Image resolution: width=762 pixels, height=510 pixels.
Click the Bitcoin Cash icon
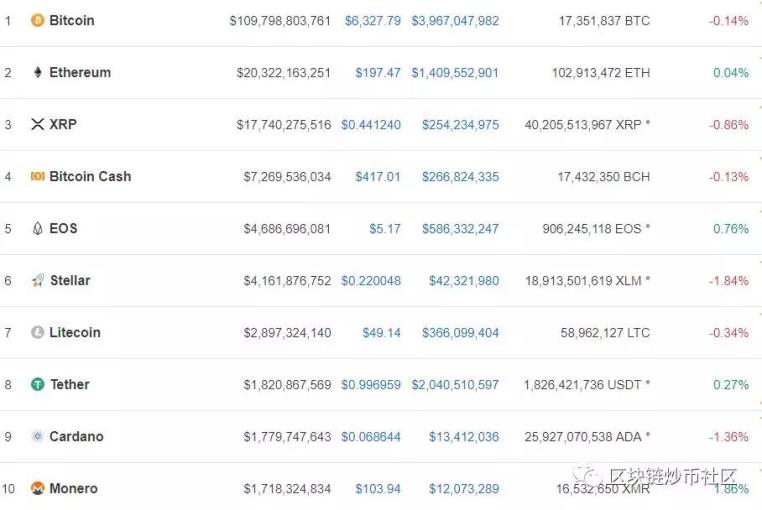38,176
